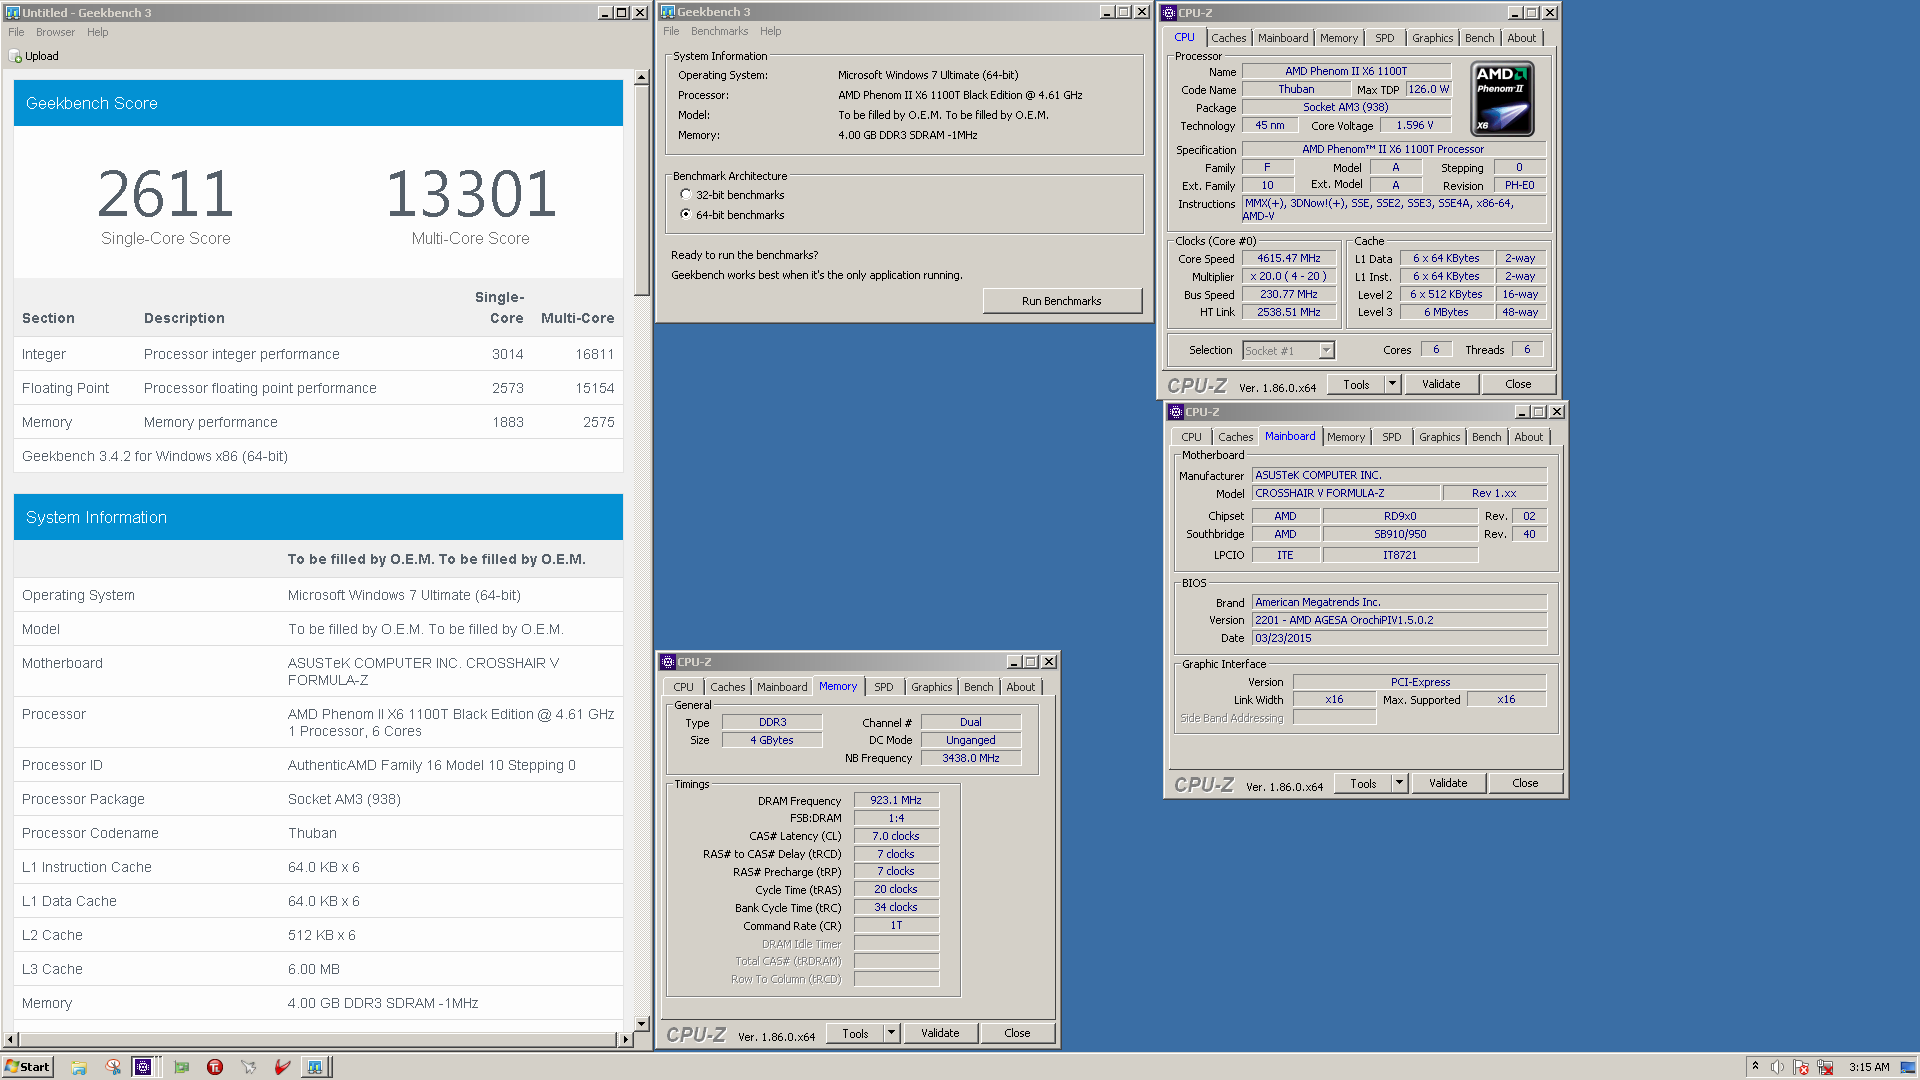1920x1080 pixels.
Task: Click Geekbench results window title icon
Action: [12, 13]
